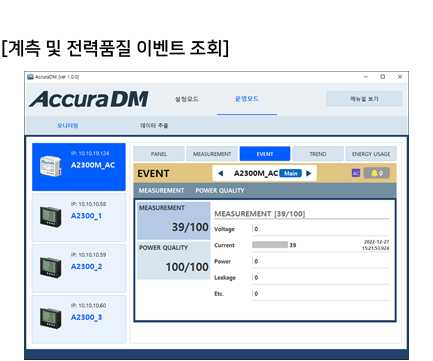The width and height of the screenshot is (433, 361).
Task: Click the AccuraDM title bar app icon
Action: [30, 77]
